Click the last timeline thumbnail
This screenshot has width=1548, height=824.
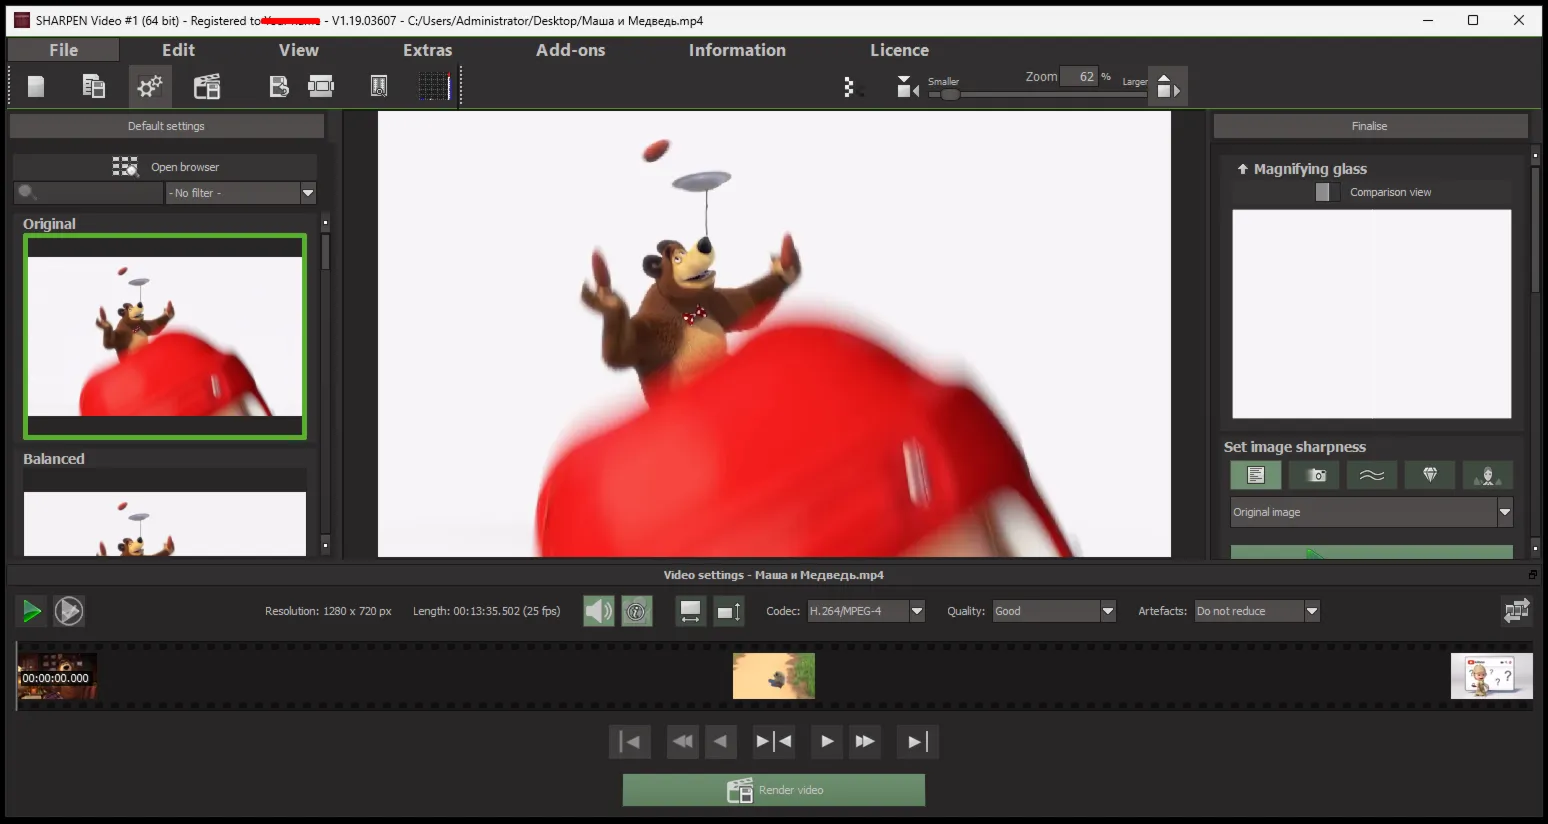[1491, 676]
